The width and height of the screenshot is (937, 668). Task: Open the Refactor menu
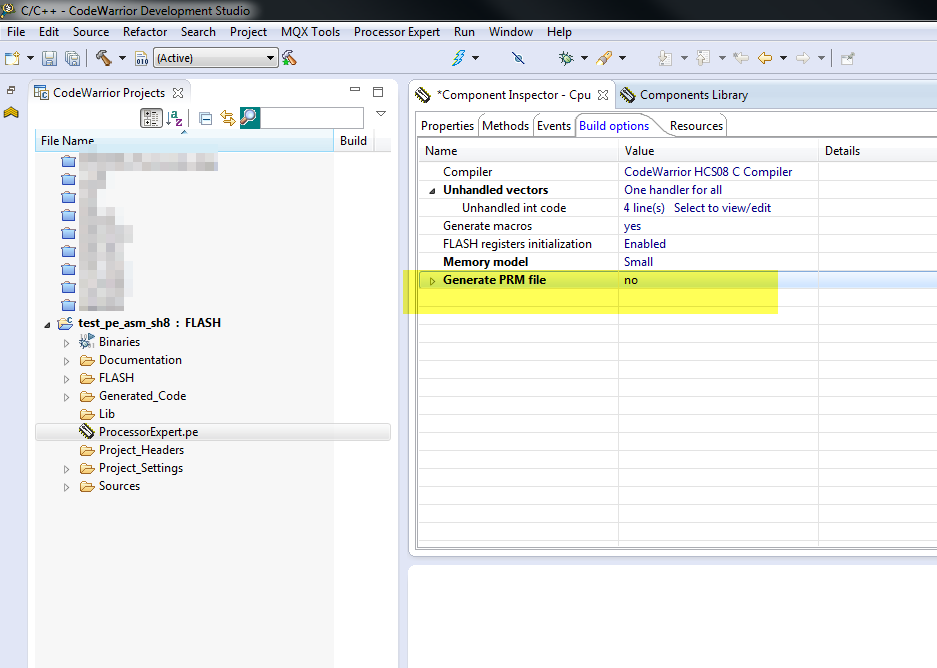click(145, 32)
